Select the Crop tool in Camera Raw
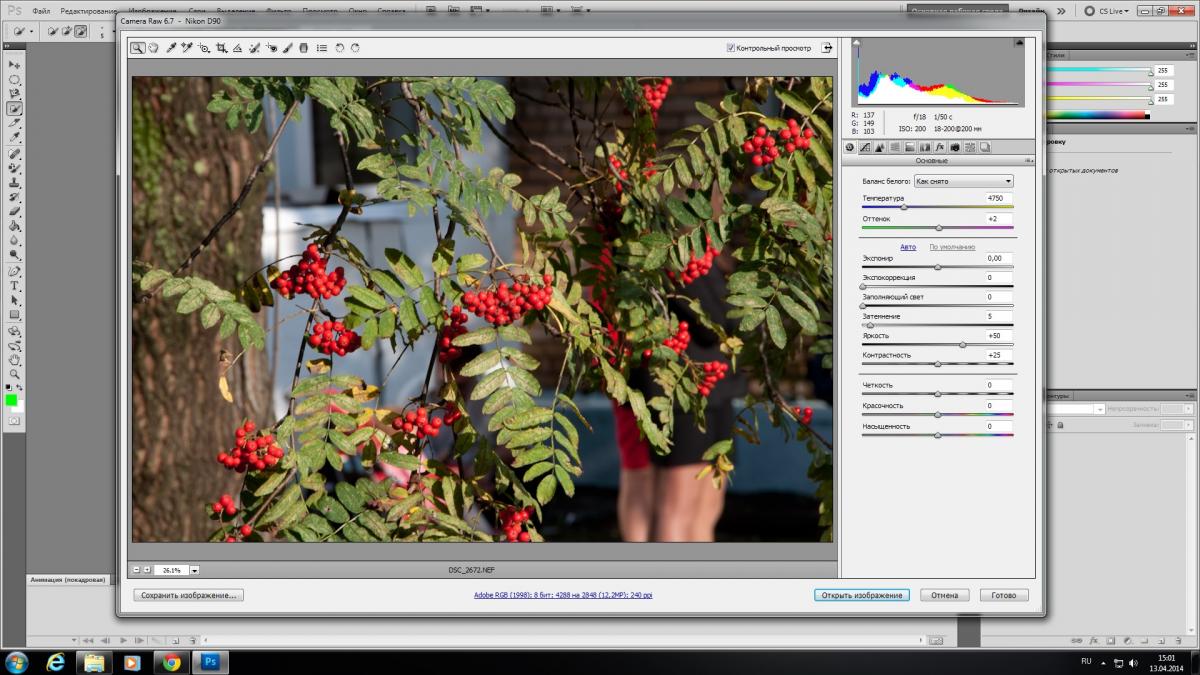Screen dimensions: 1200x675 [x=222, y=47]
